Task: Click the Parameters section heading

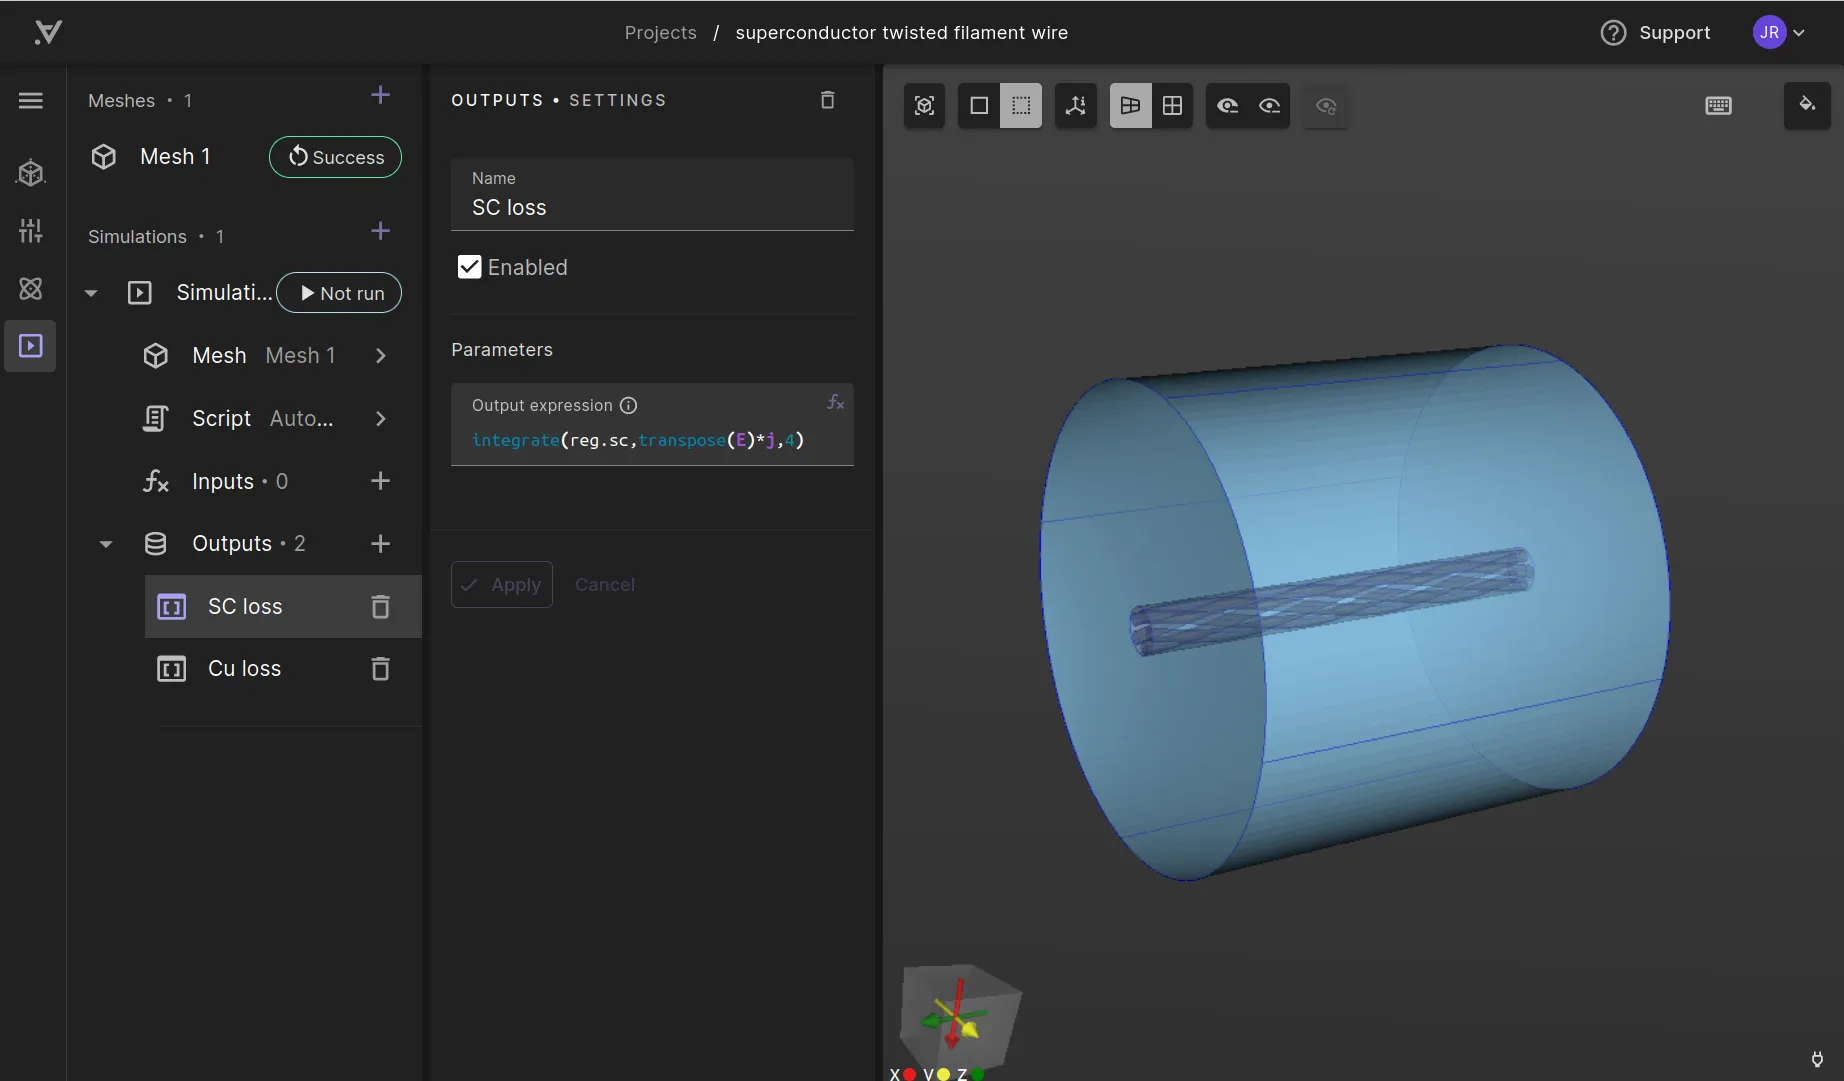Action: pos(502,350)
